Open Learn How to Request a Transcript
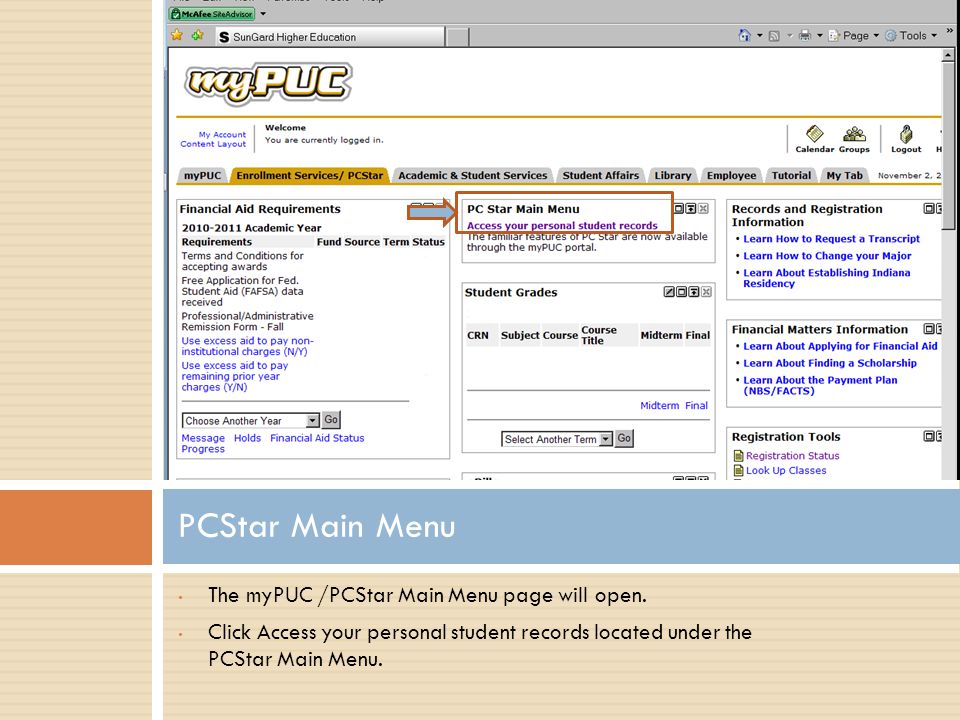Screen dimensions: 960x720 tap(831, 239)
